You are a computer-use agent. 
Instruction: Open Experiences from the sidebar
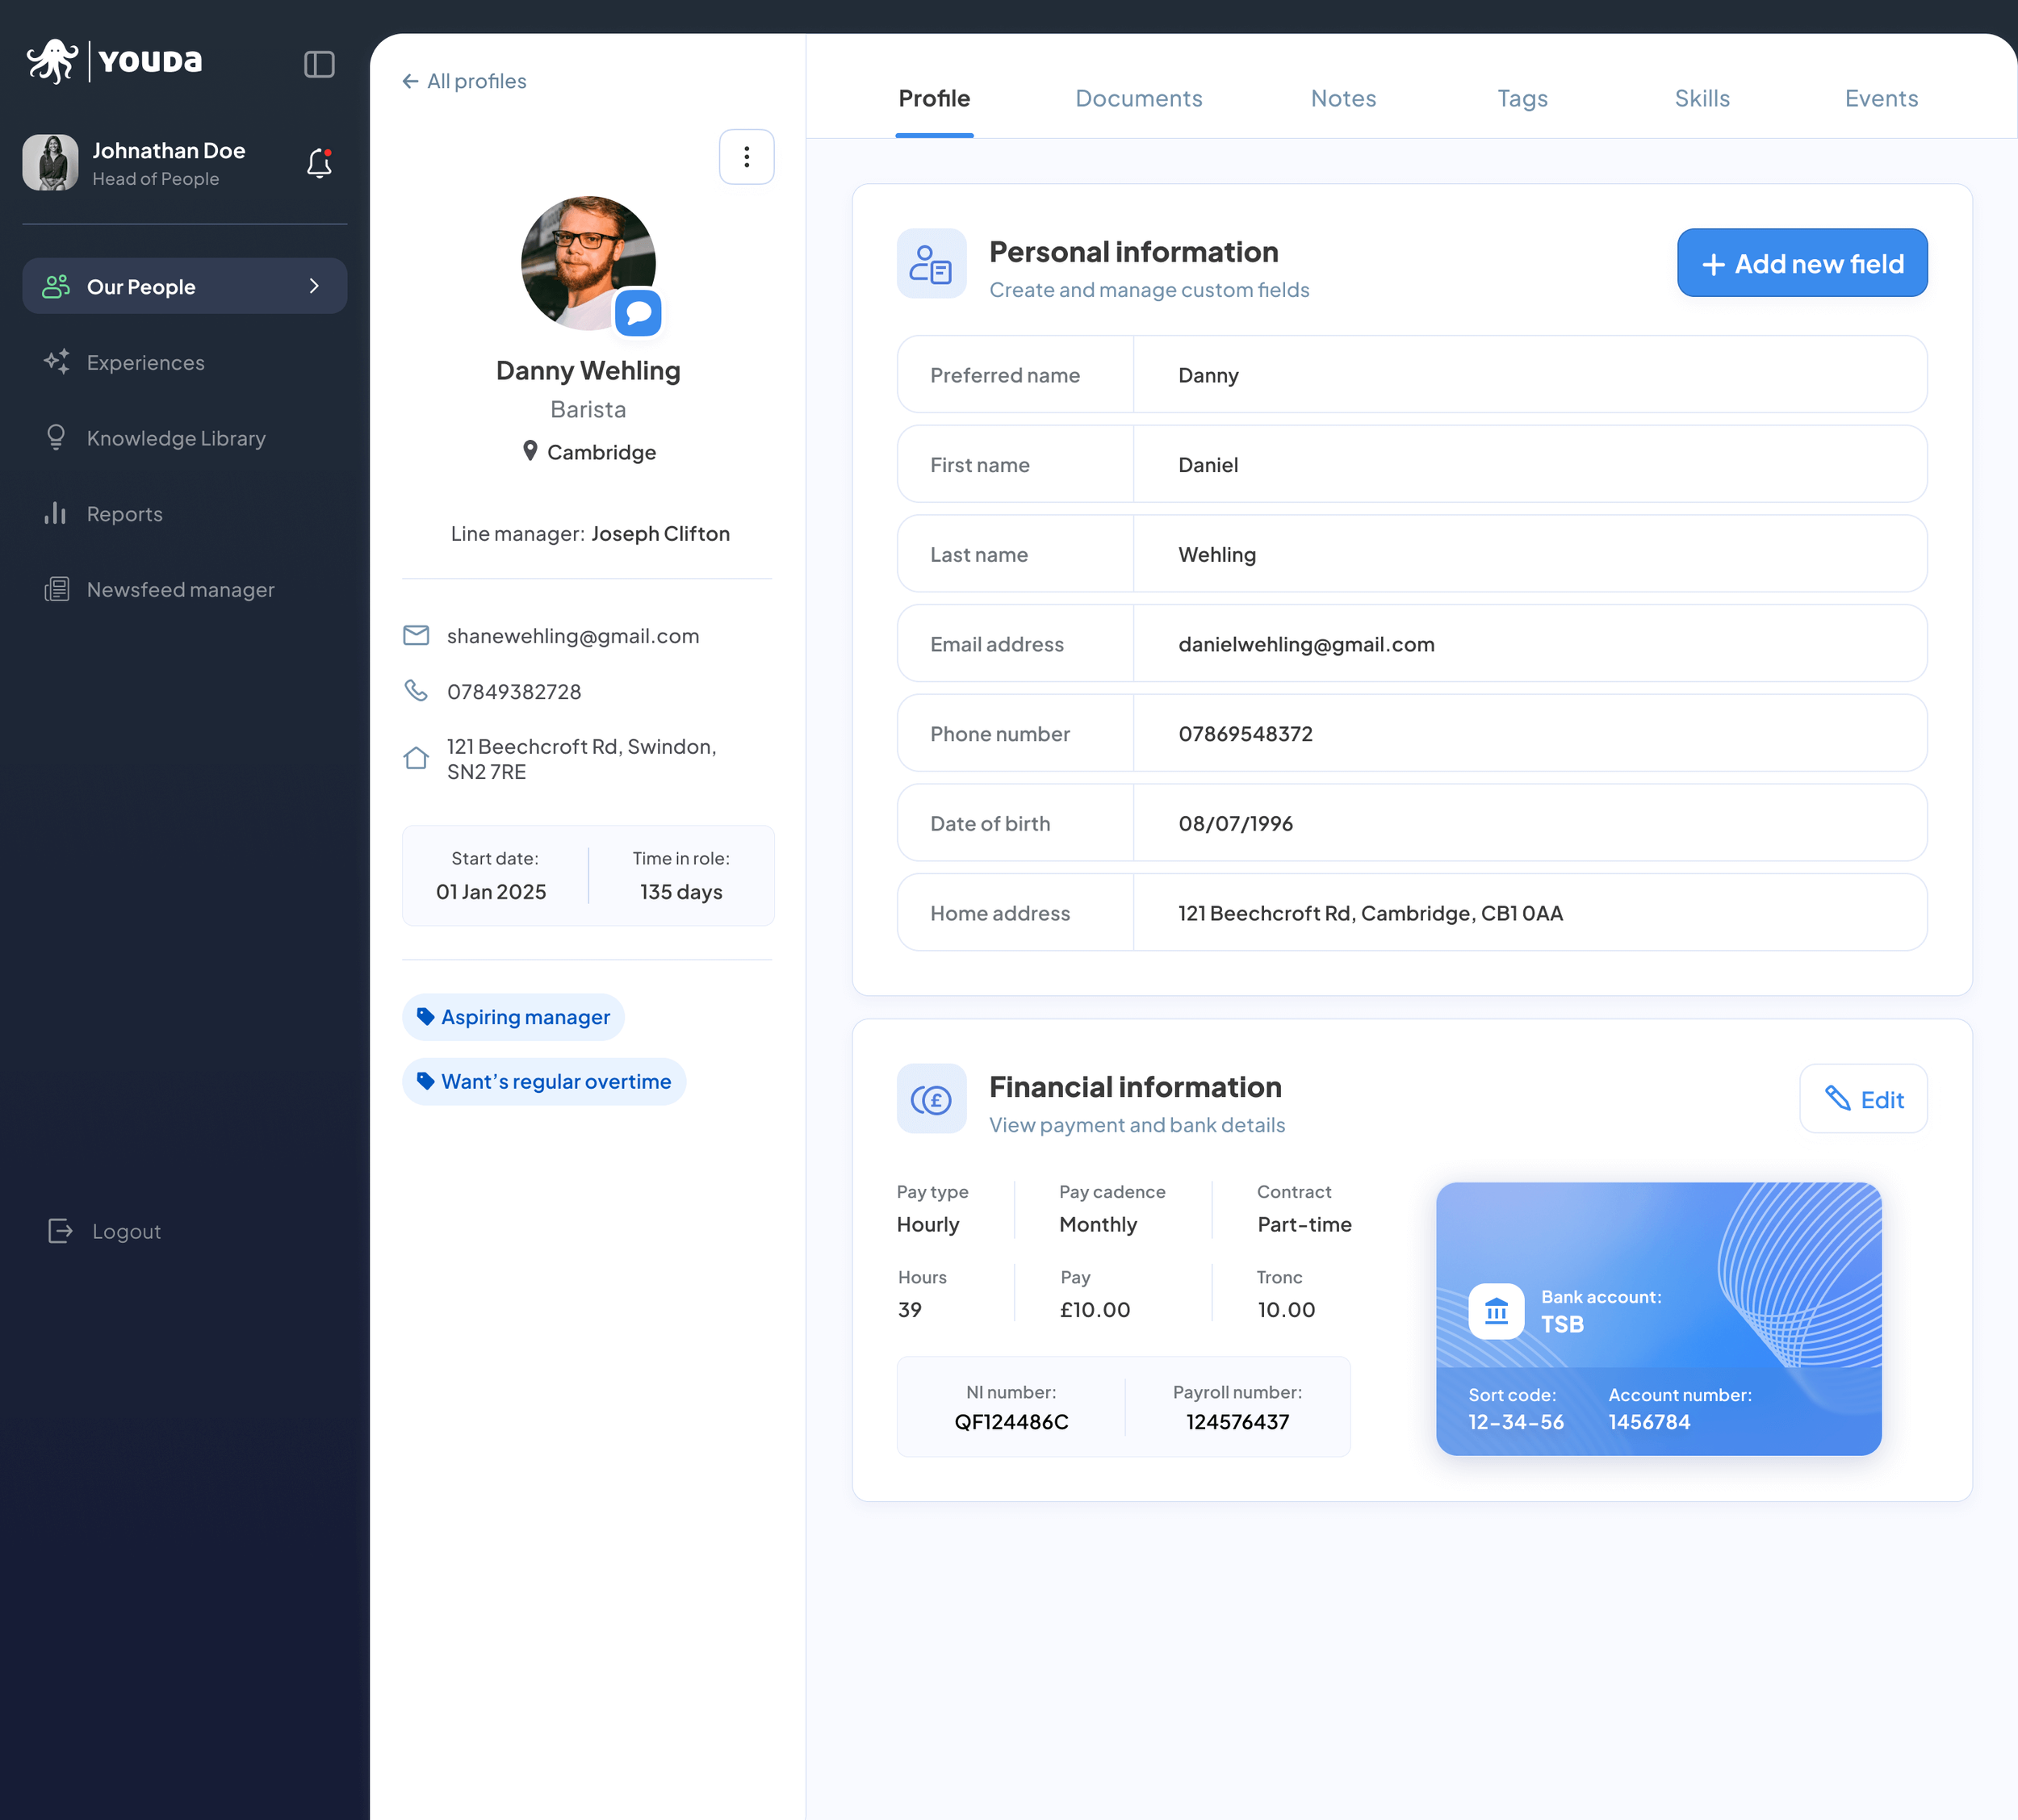pyautogui.click(x=146, y=363)
